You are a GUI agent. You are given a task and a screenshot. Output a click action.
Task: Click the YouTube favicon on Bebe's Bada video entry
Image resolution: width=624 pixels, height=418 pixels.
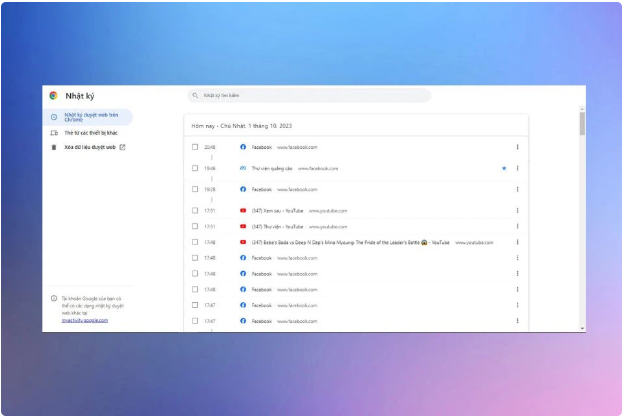(243, 242)
